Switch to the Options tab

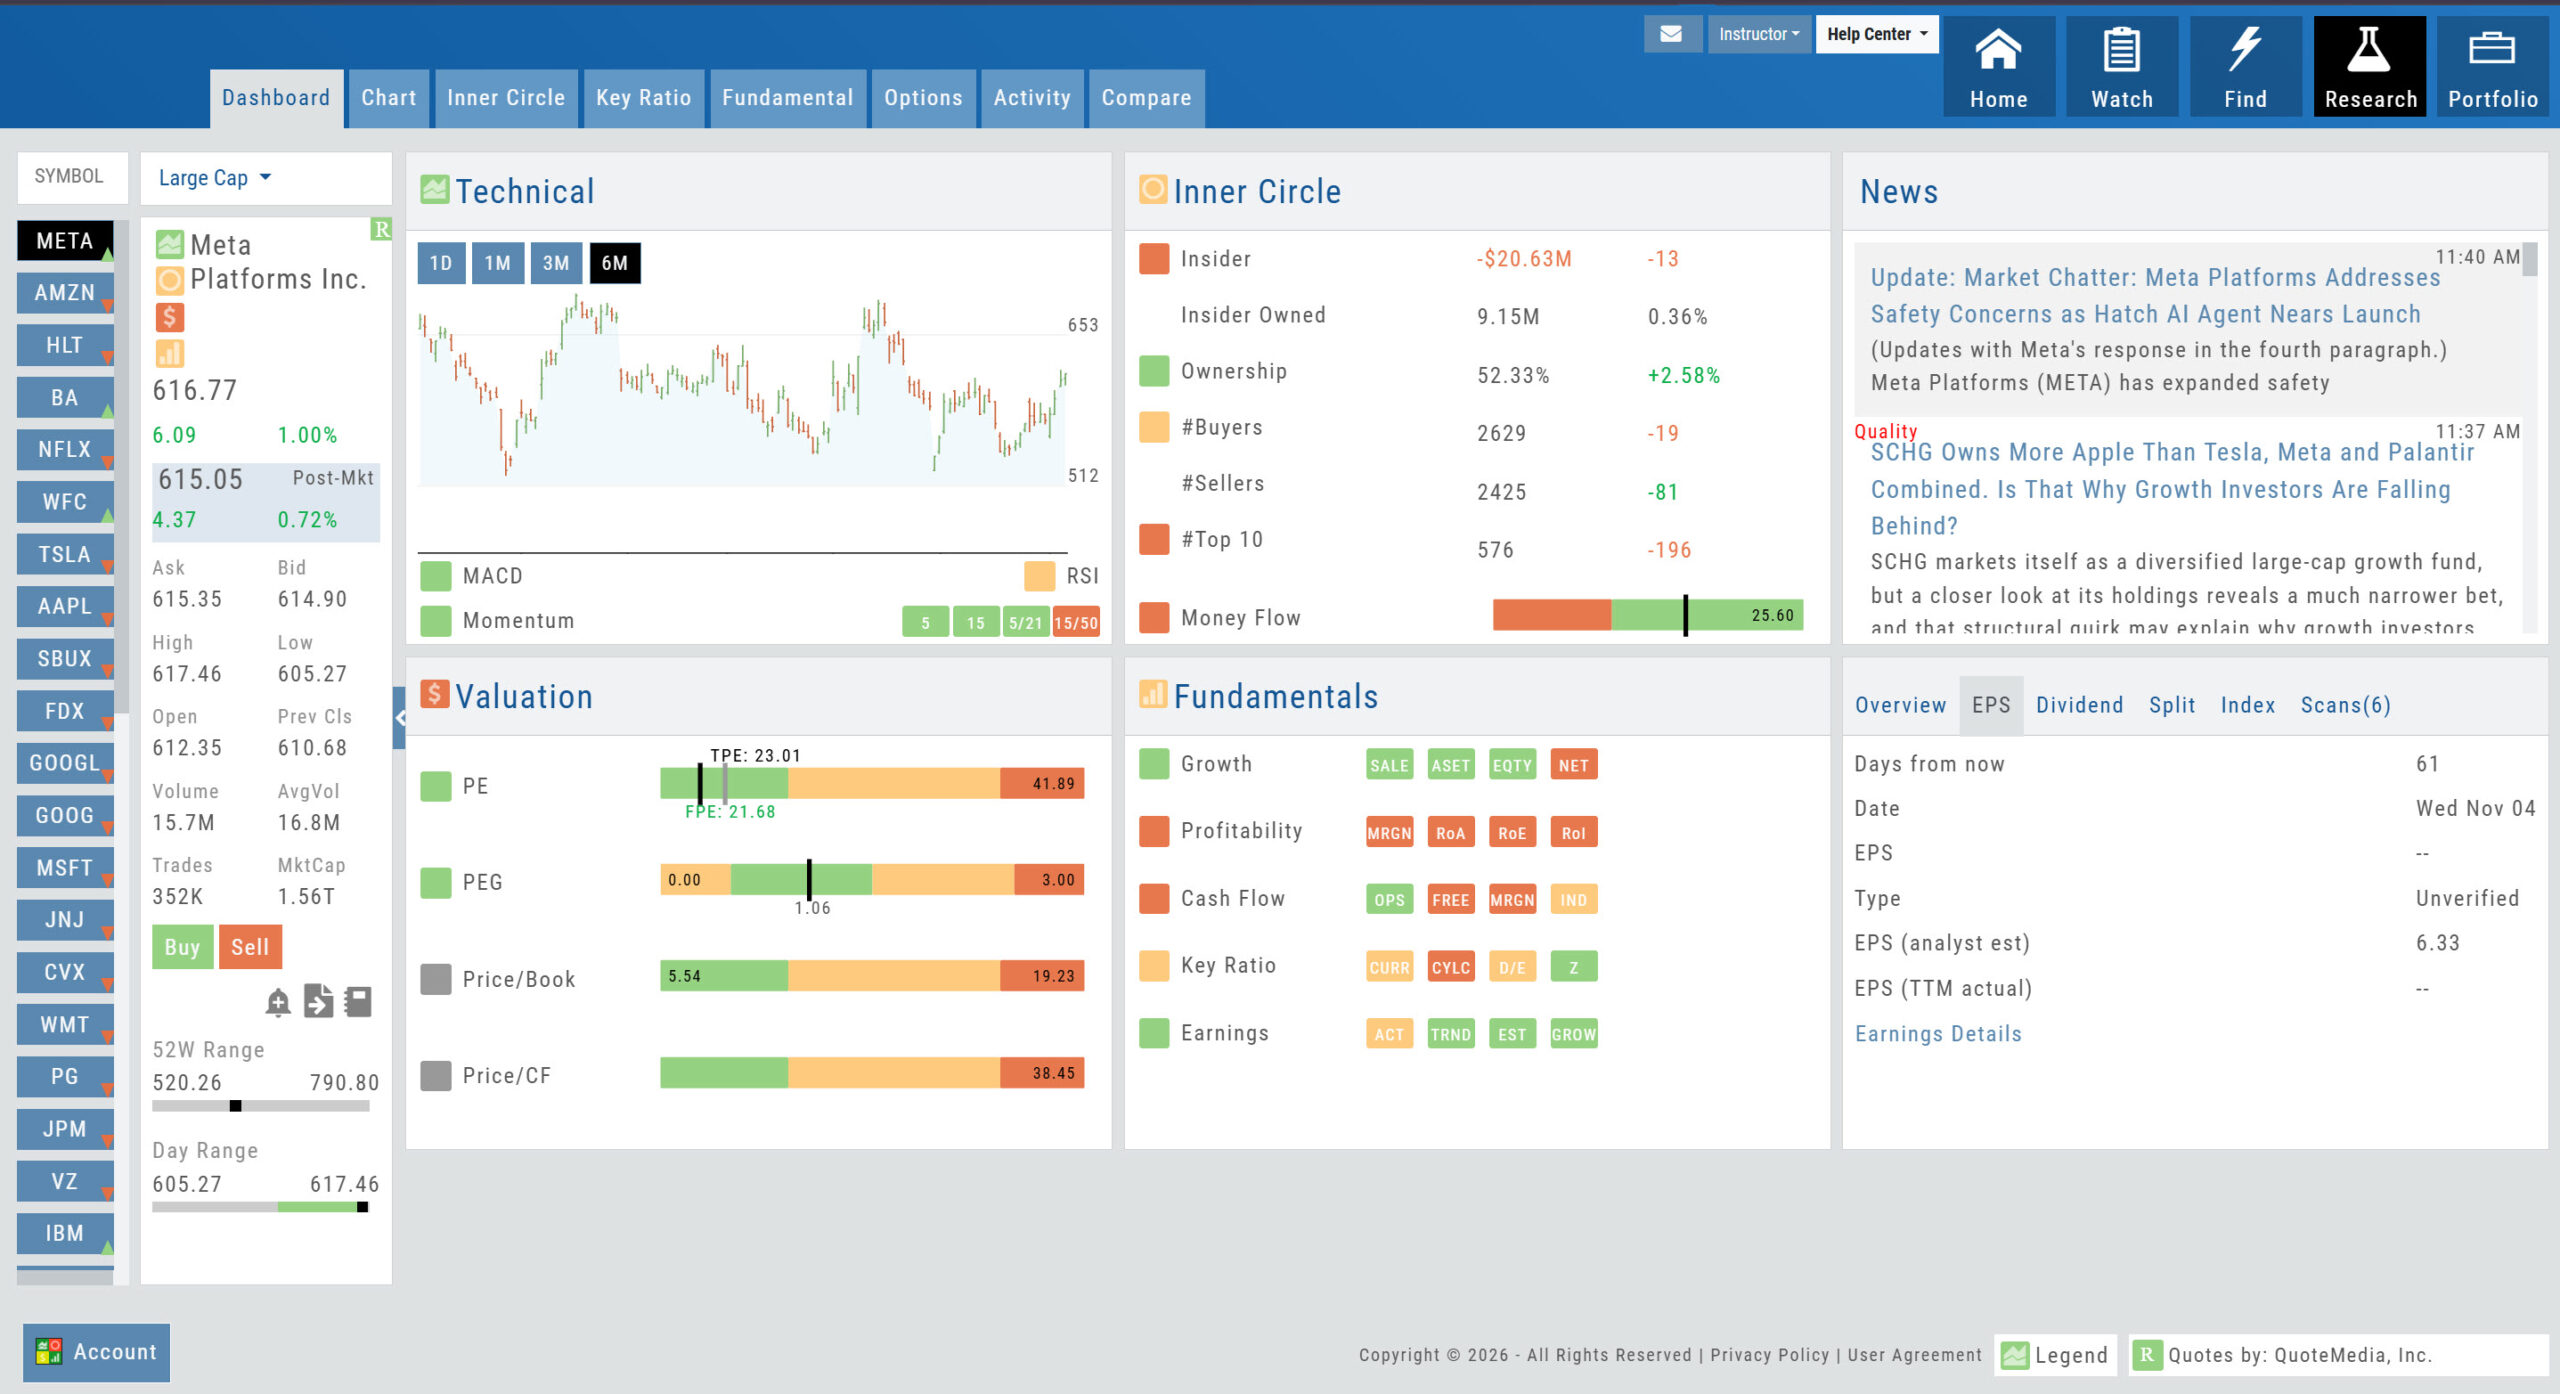tap(923, 98)
